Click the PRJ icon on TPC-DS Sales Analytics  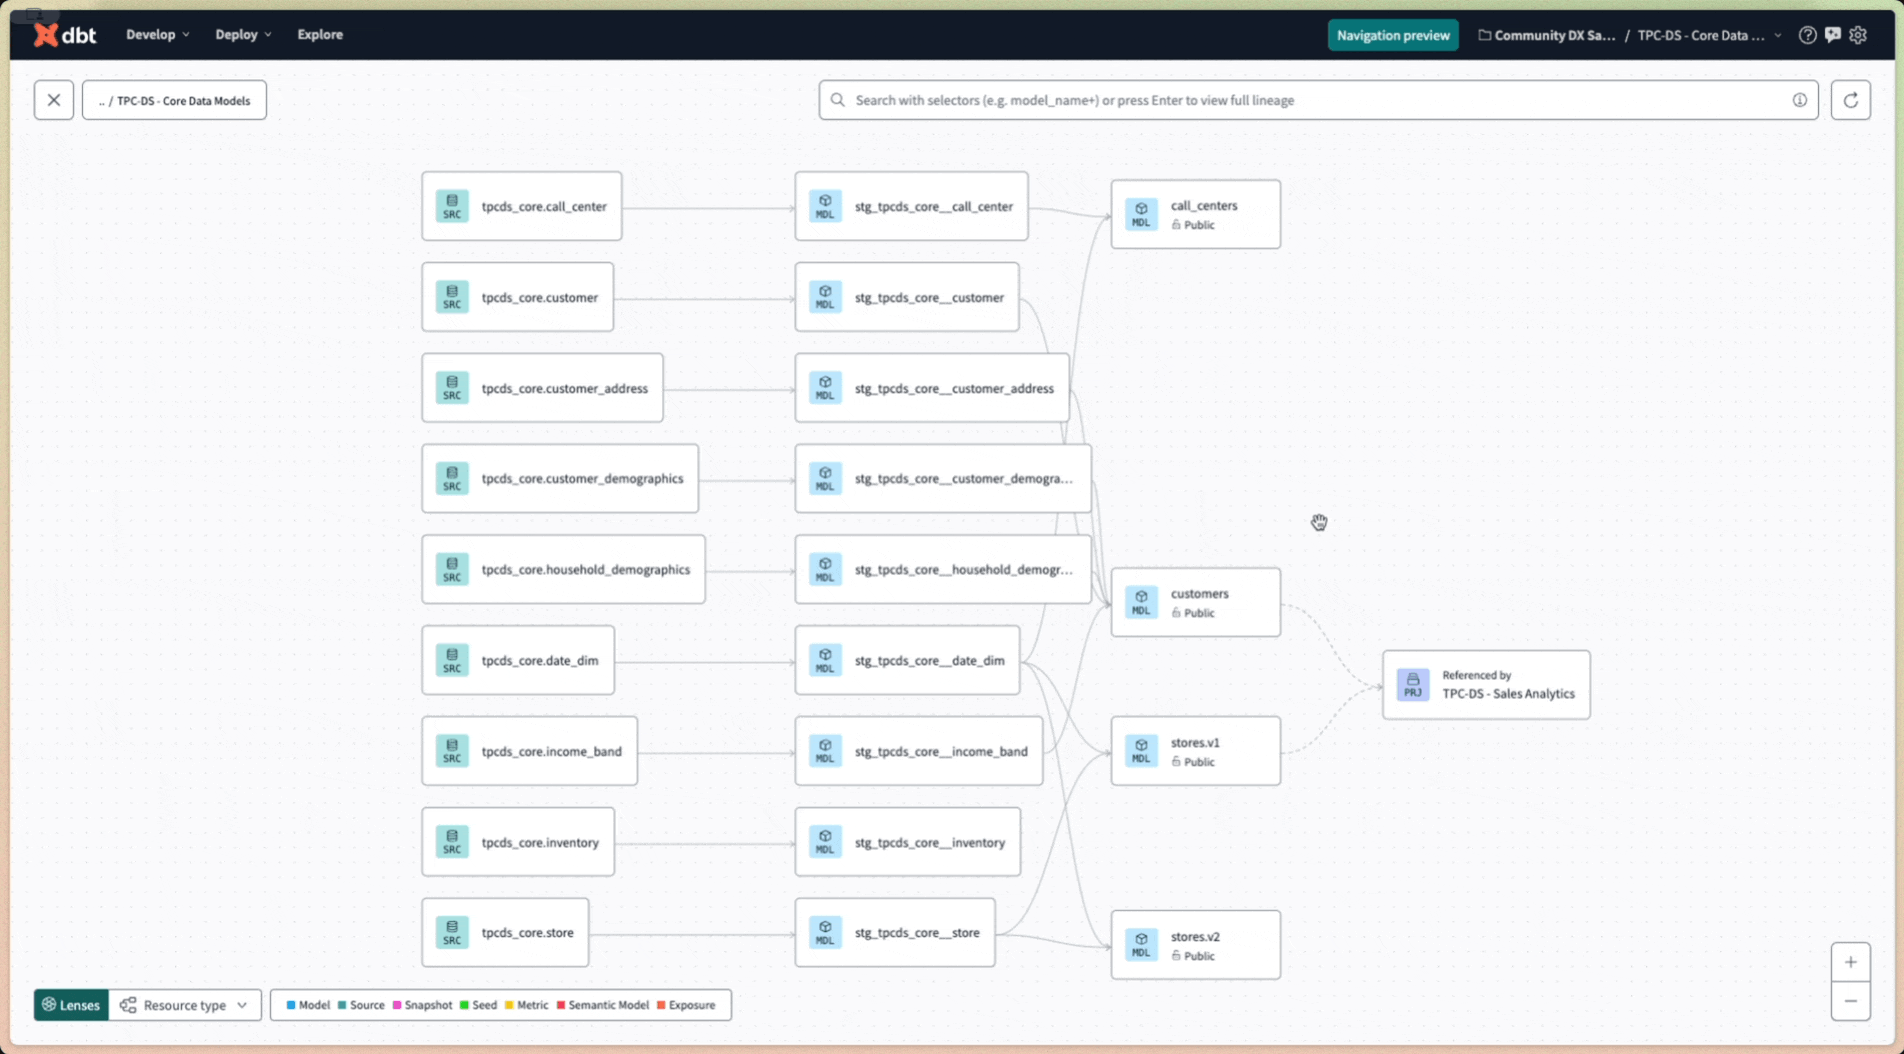click(x=1412, y=685)
